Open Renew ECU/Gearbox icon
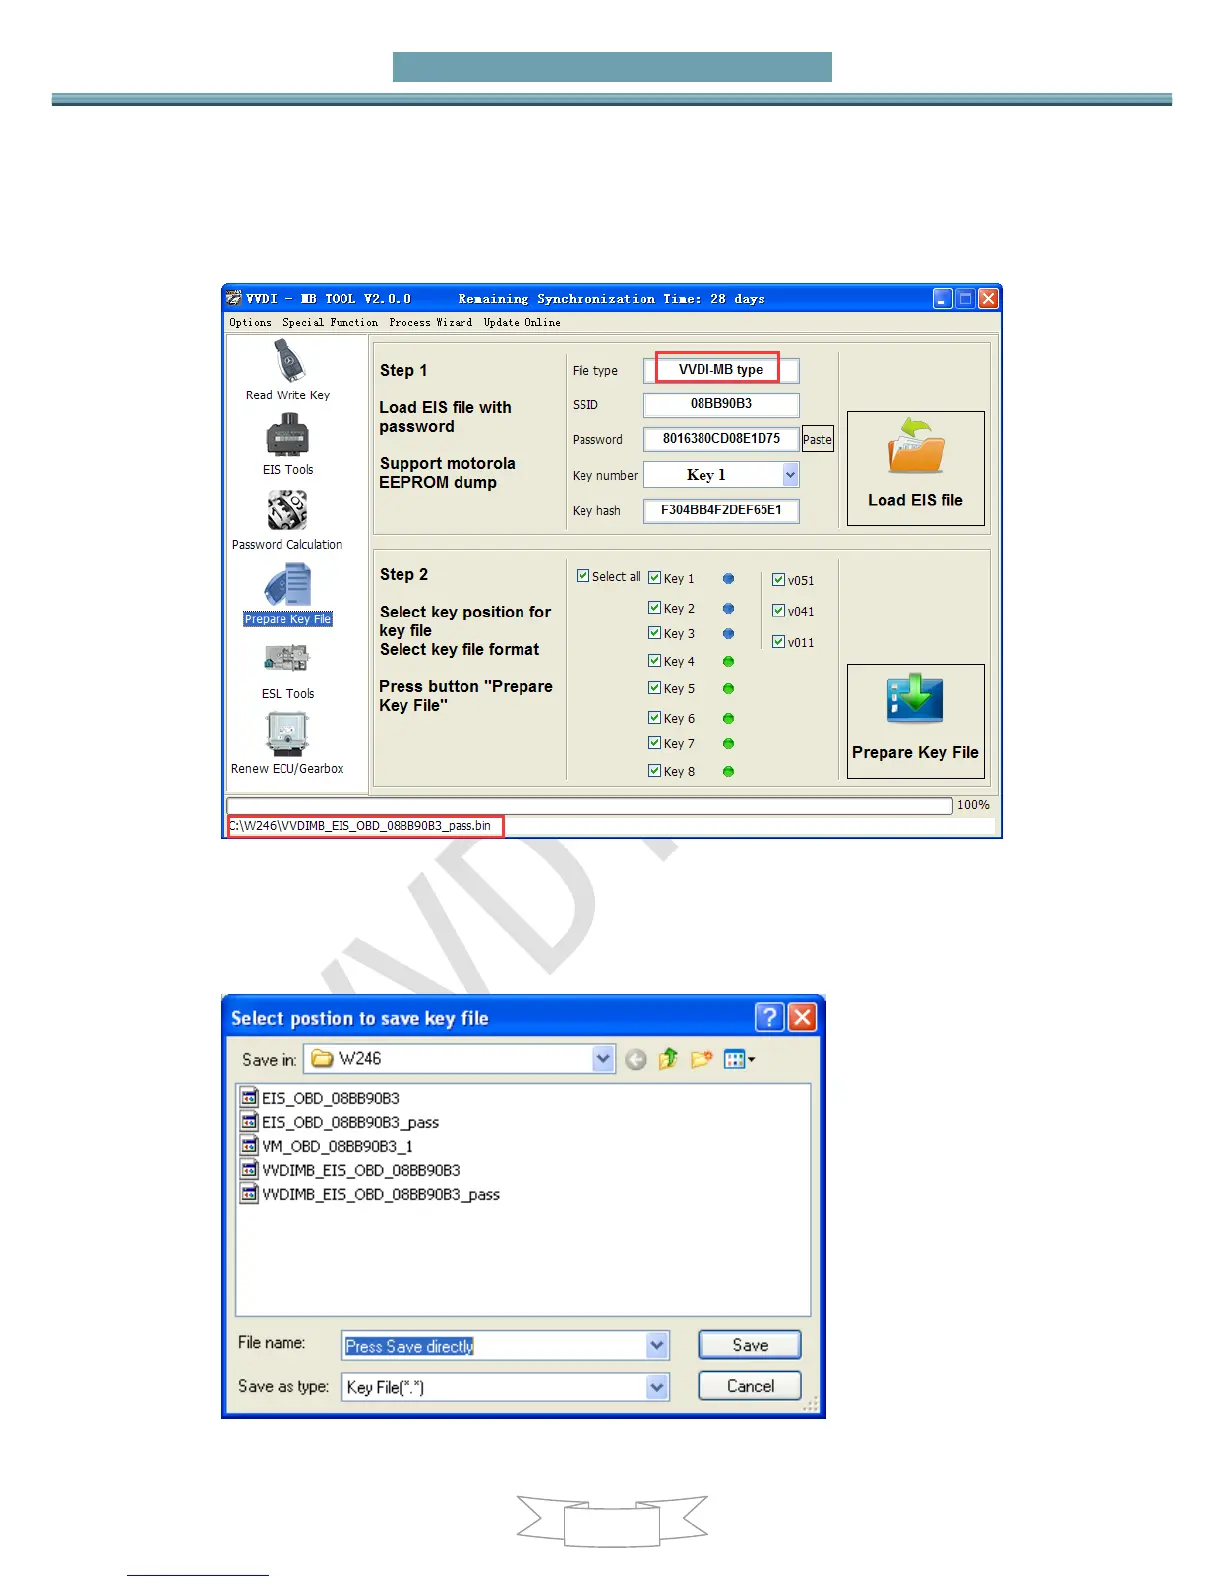This screenshot has width=1224, height=1584. [287, 735]
